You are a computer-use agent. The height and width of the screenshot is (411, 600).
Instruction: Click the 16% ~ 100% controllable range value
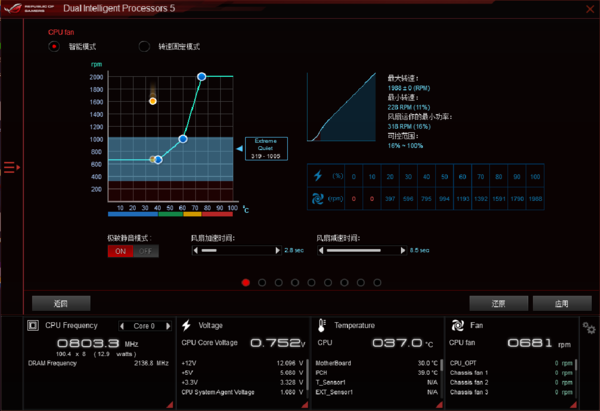point(405,146)
